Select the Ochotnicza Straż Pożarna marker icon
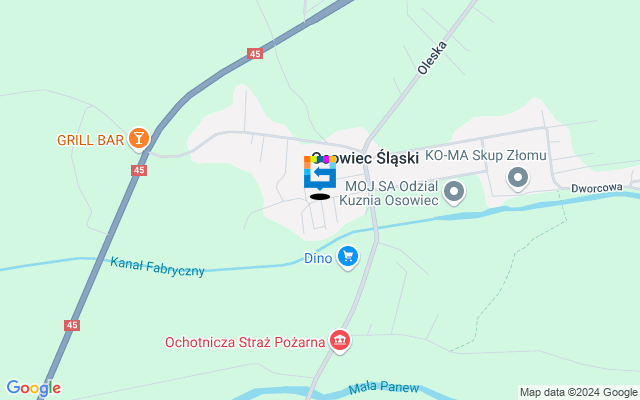Viewport: 640px width, 400px height. [x=340, y=341]
